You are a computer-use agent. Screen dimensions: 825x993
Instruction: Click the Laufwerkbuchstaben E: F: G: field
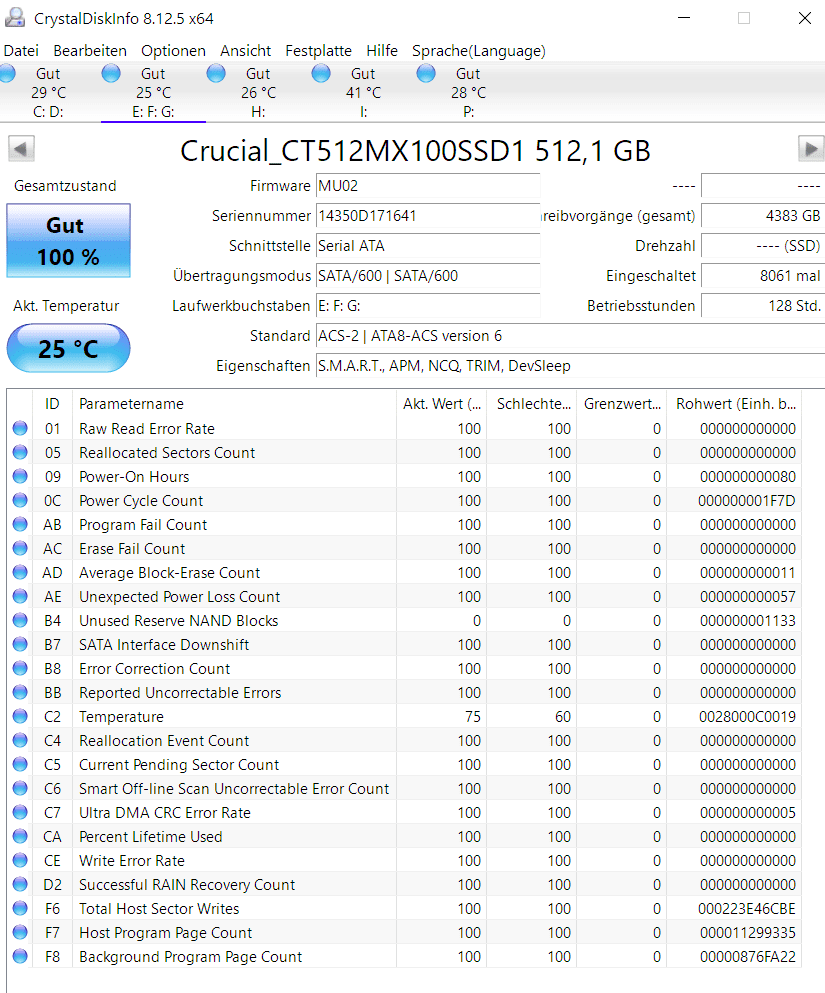[x=428, y=306]
